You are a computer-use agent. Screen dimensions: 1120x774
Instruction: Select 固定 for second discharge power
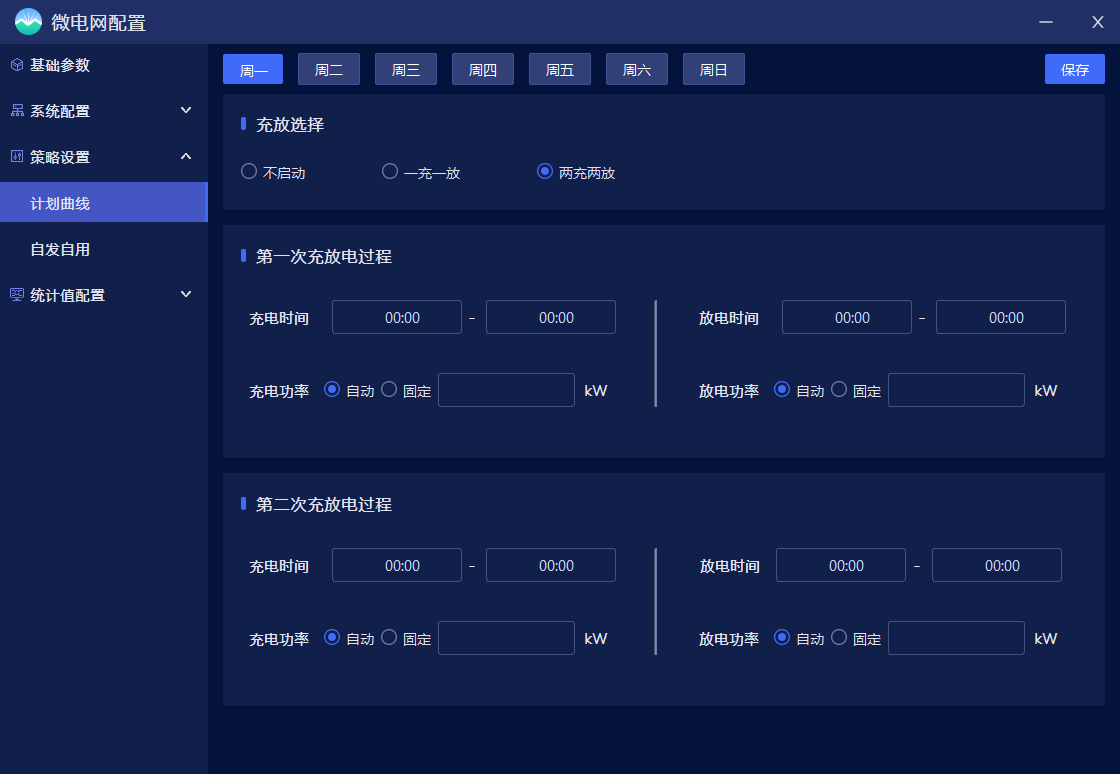coord(838,637)
